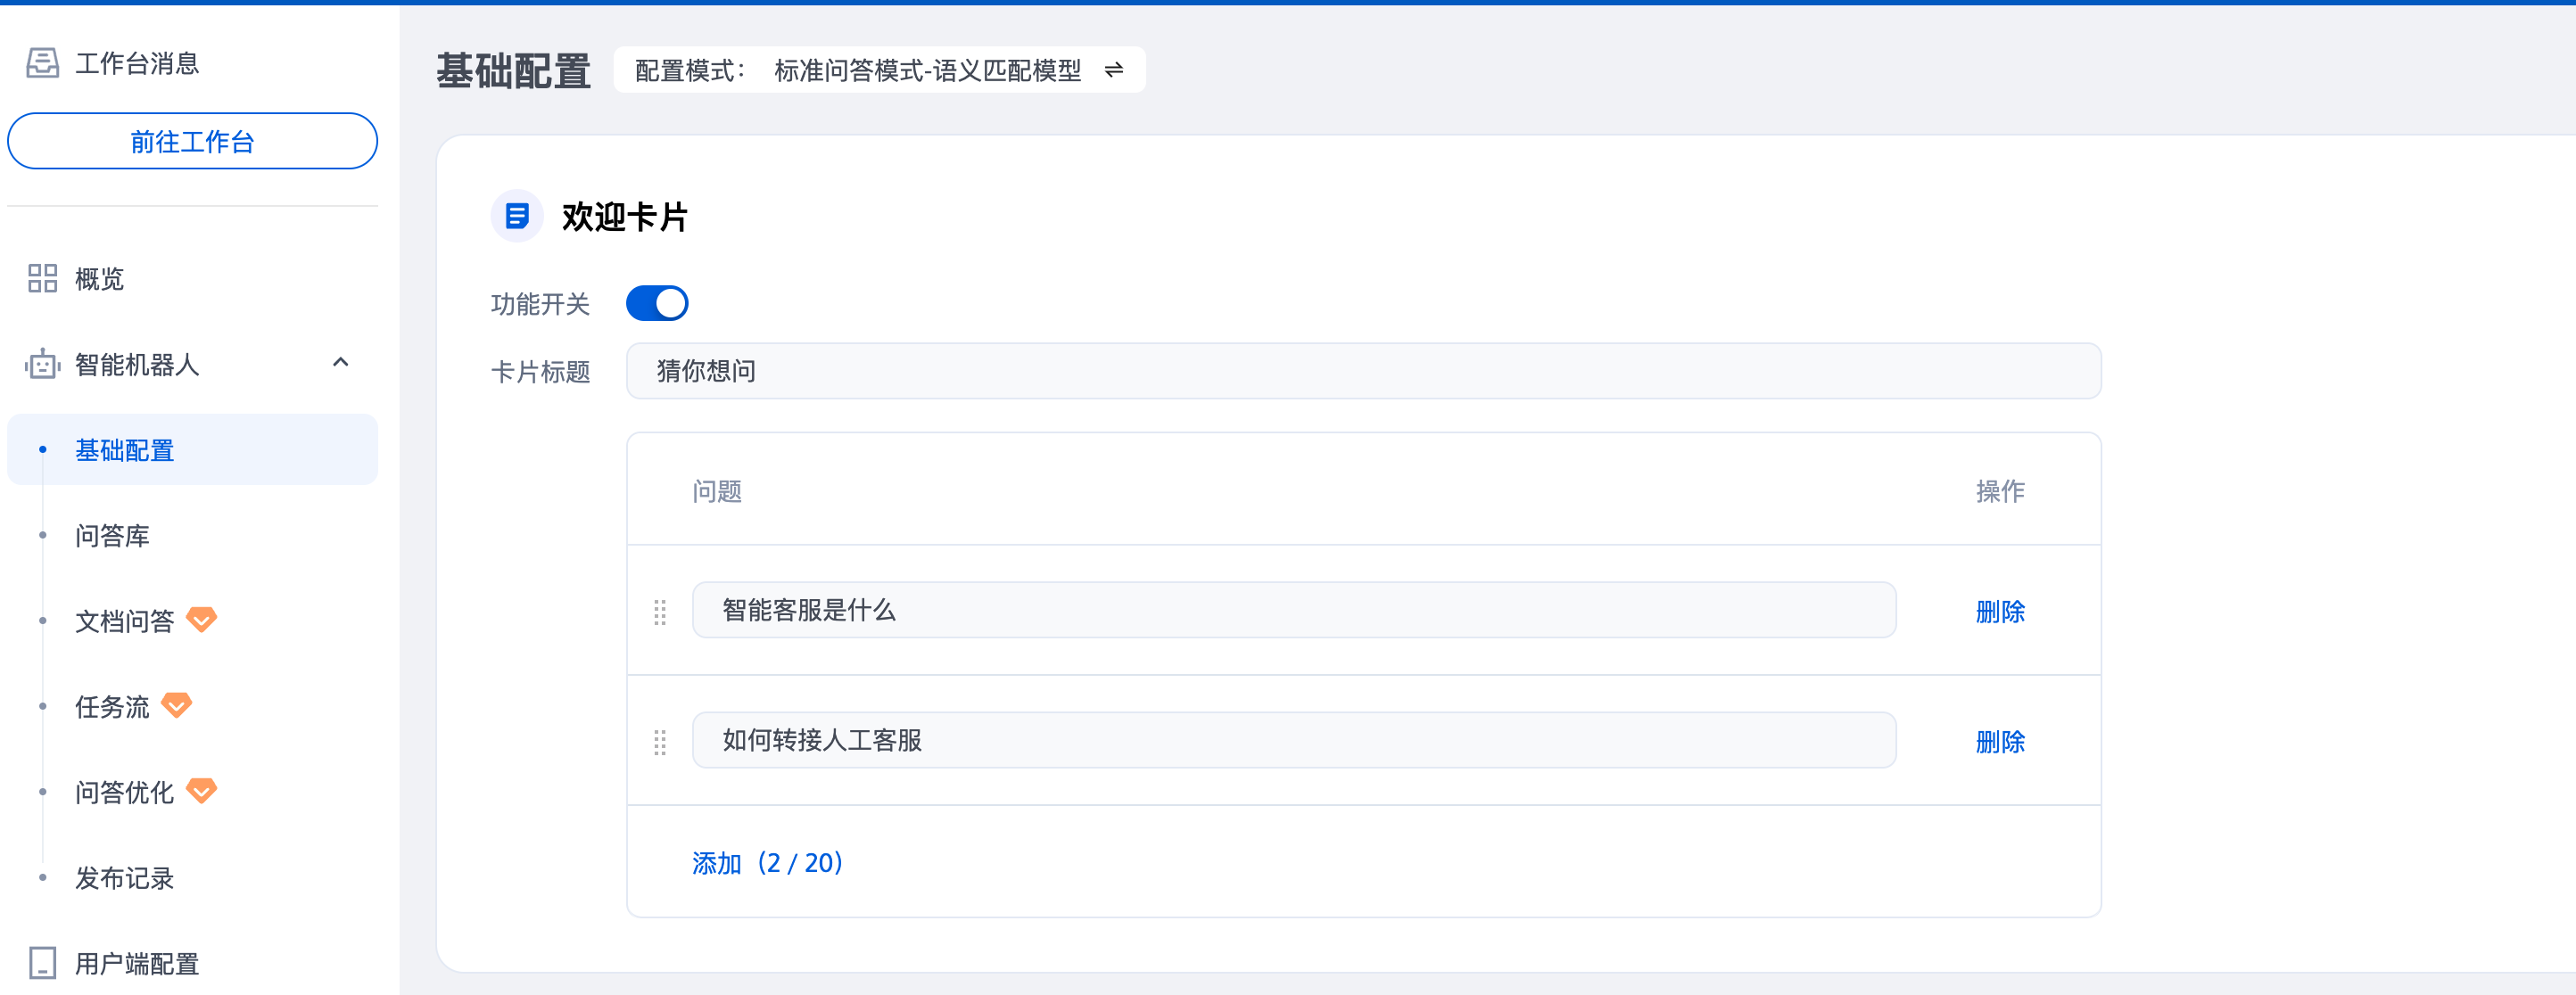Screen dimensions: 2576x995
Task: Open the 问答库 menu item
Action: coord(112,536)
